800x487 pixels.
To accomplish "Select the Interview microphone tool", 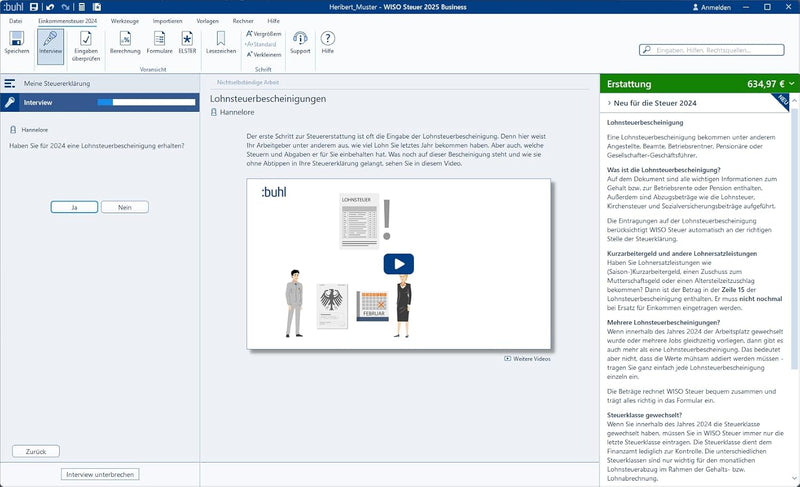I will point(50,39).
